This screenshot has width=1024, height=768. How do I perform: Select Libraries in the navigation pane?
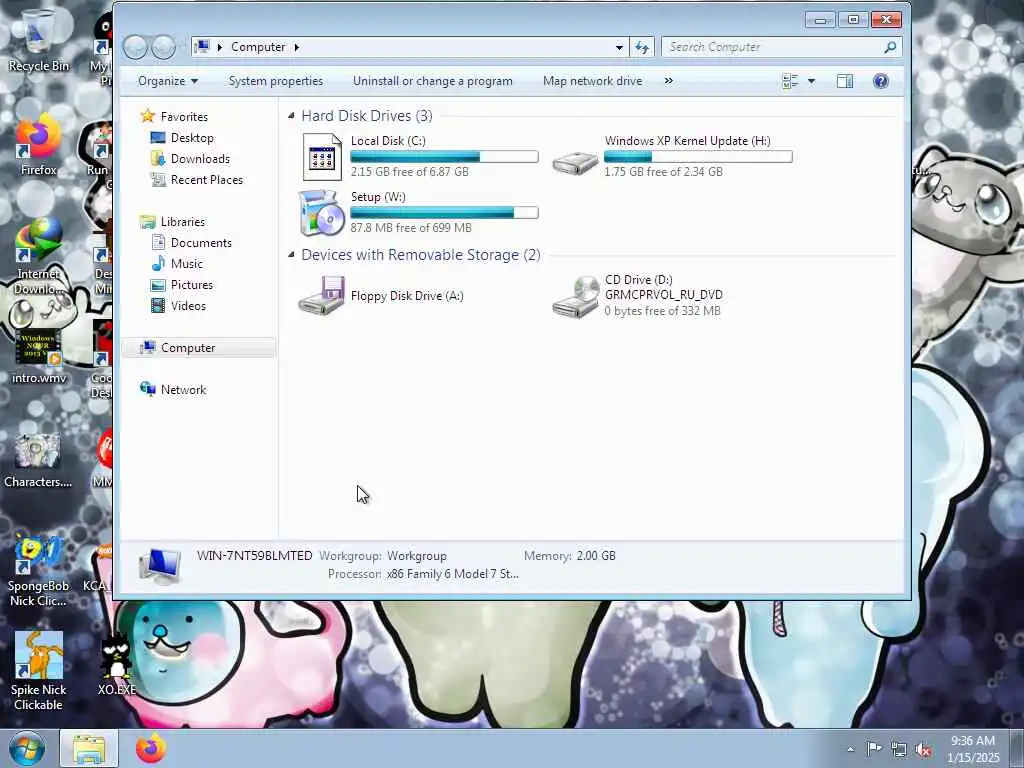coord(183,222)
